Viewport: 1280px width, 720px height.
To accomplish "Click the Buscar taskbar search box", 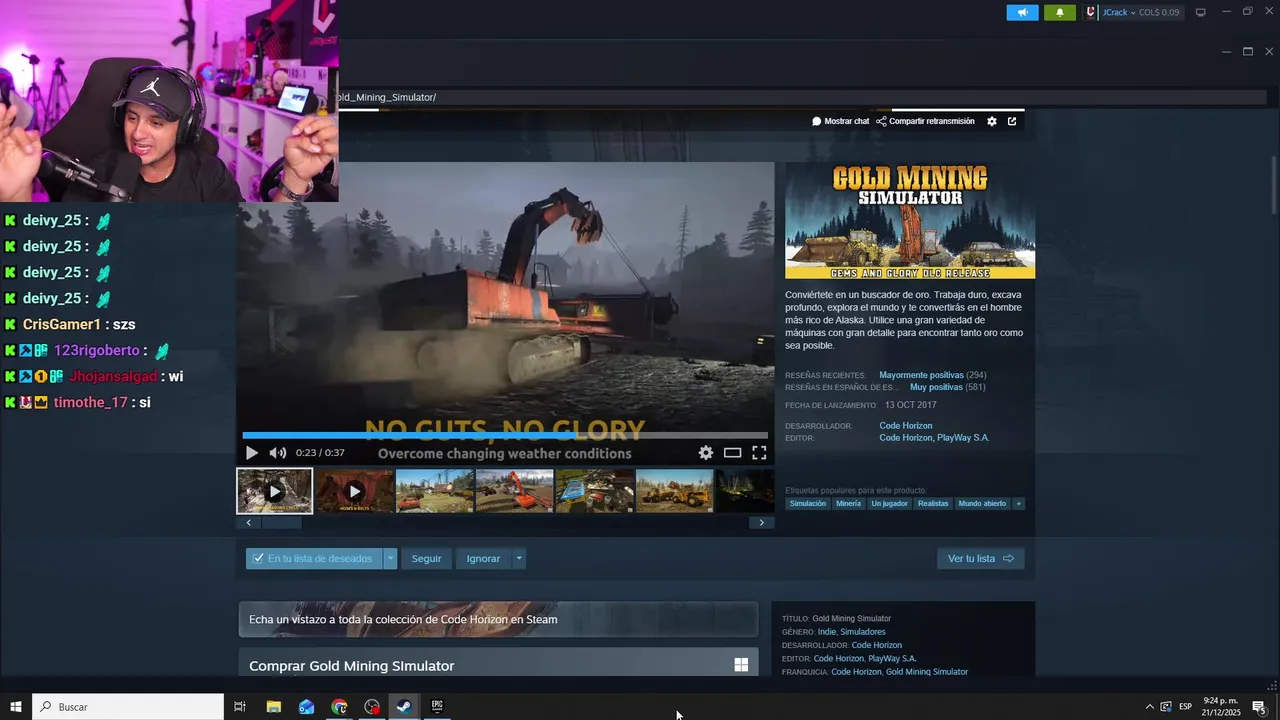I will tap(128, 707).
